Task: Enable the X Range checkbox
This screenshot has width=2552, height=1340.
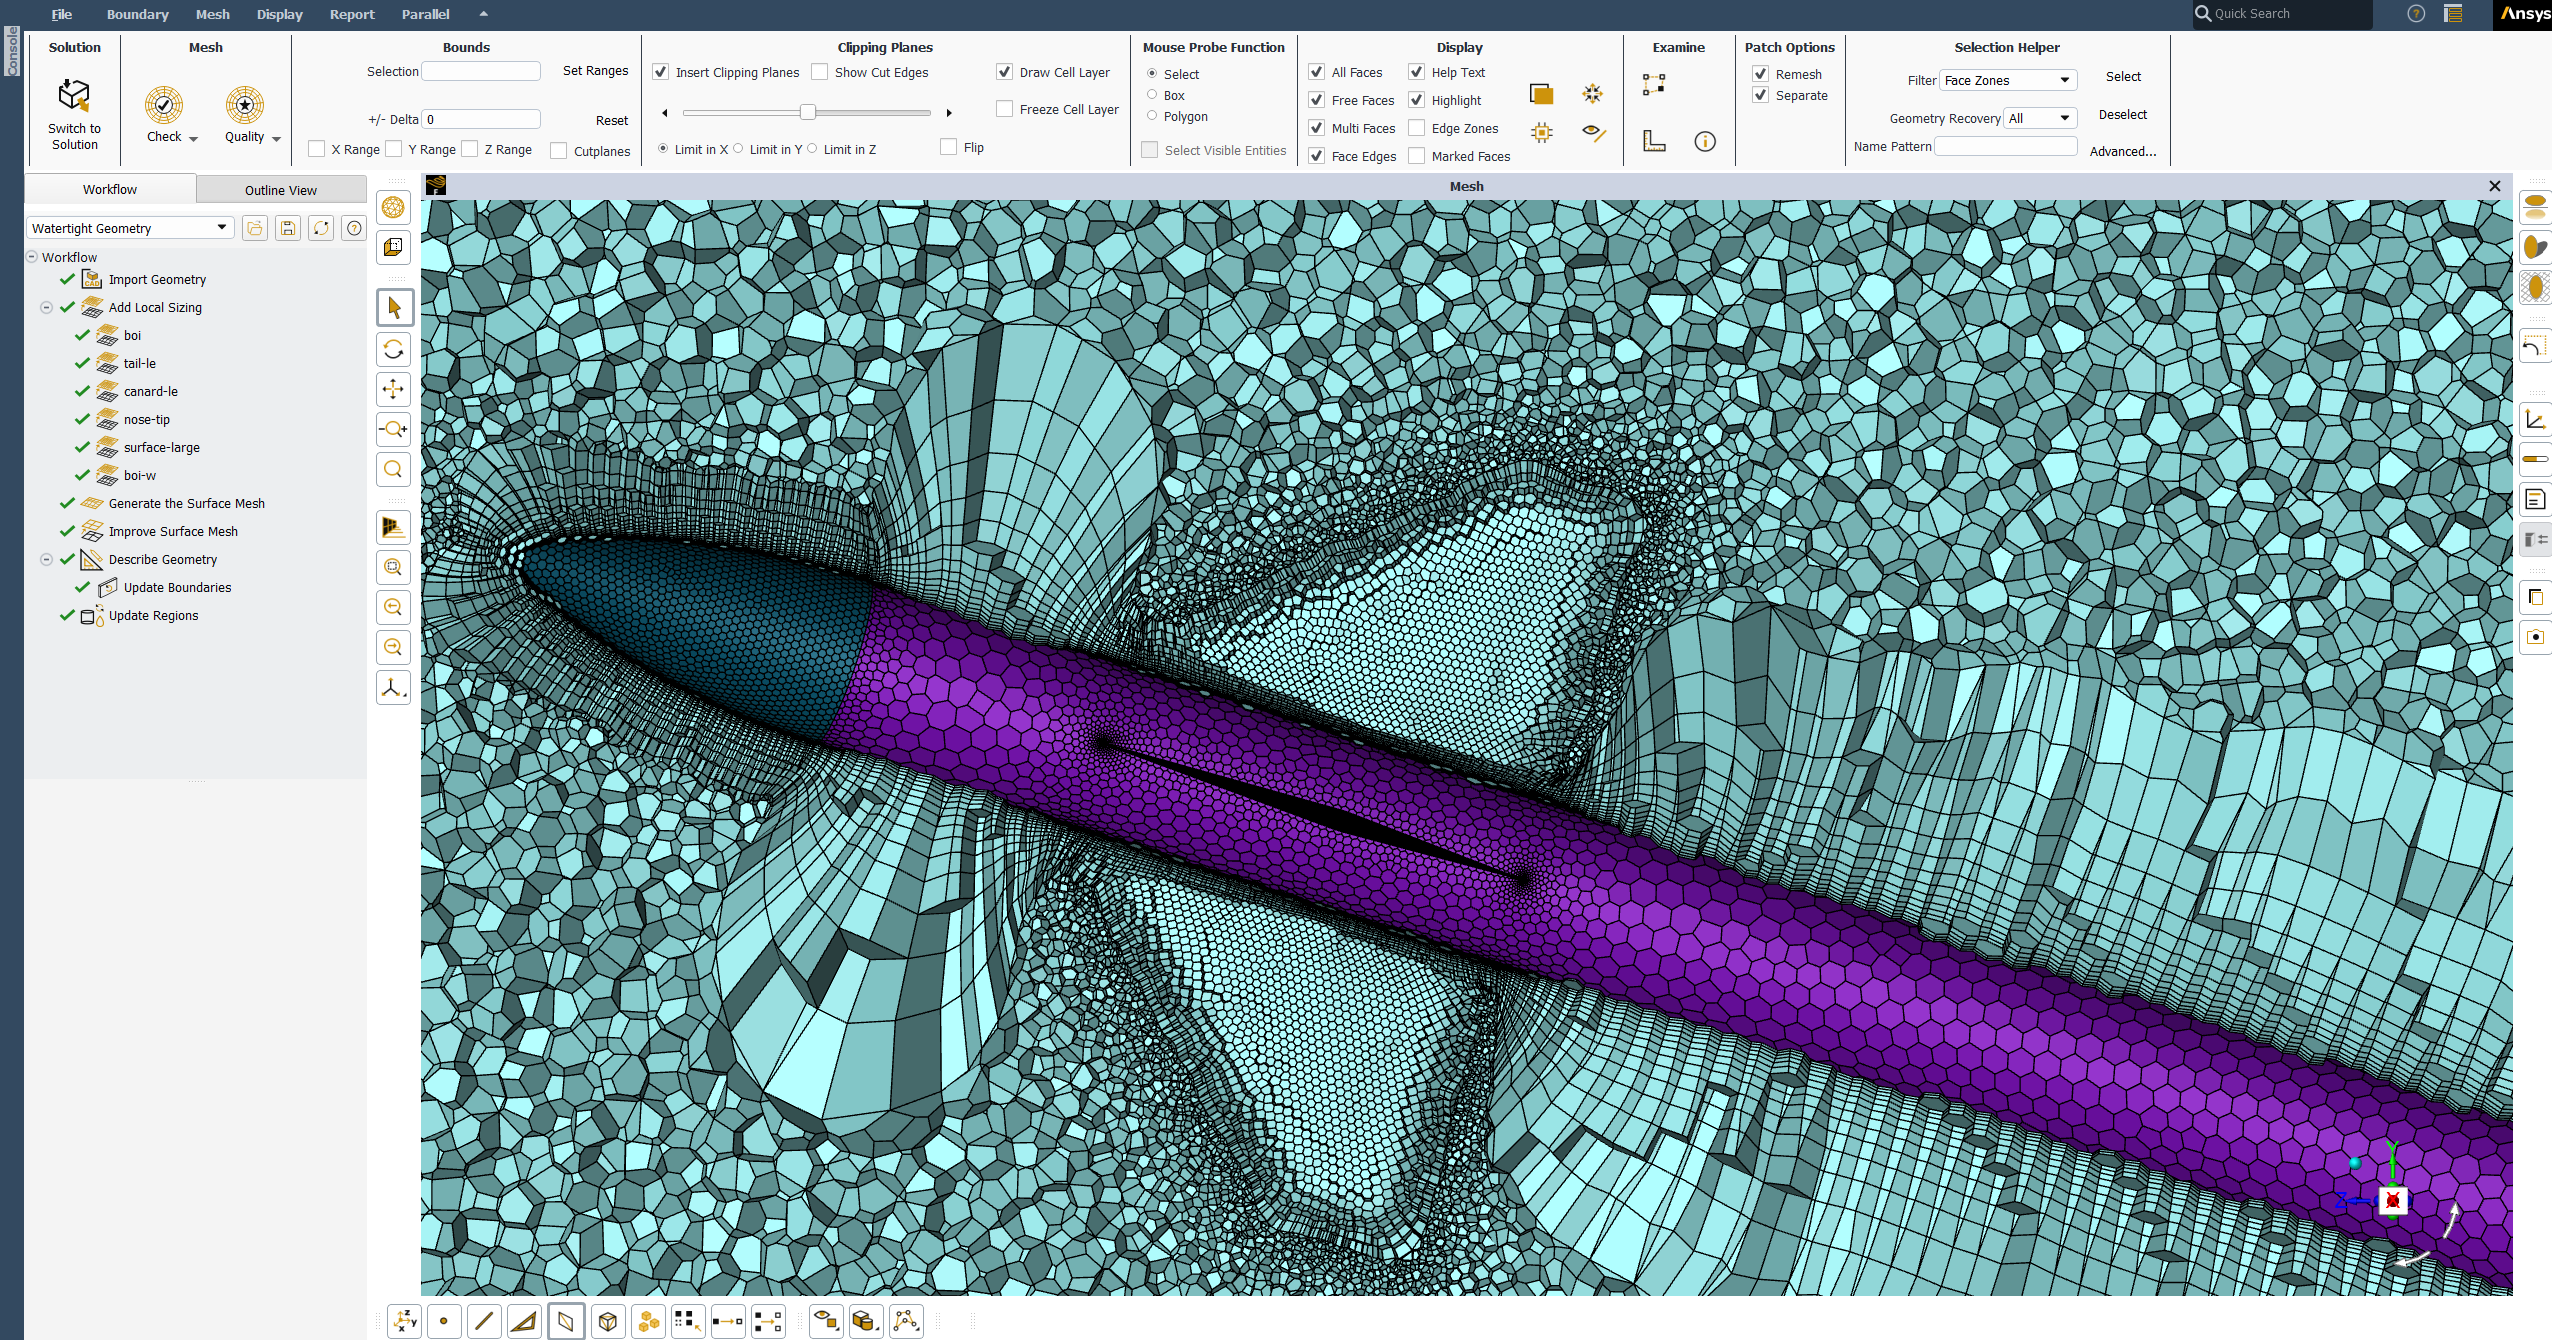Action: point(317,149)
